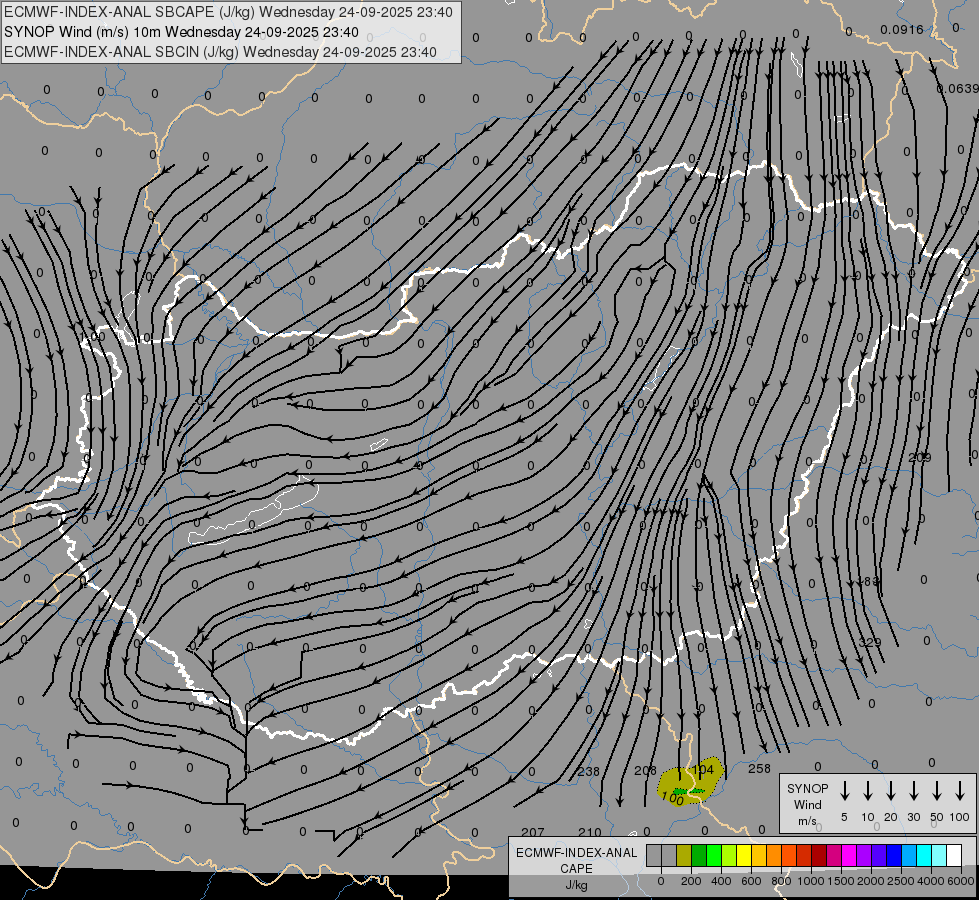Click the 10 m/s wind arrow in legend
The height and width of the screenshot is (900, 979).
click(x=868, y=791)
